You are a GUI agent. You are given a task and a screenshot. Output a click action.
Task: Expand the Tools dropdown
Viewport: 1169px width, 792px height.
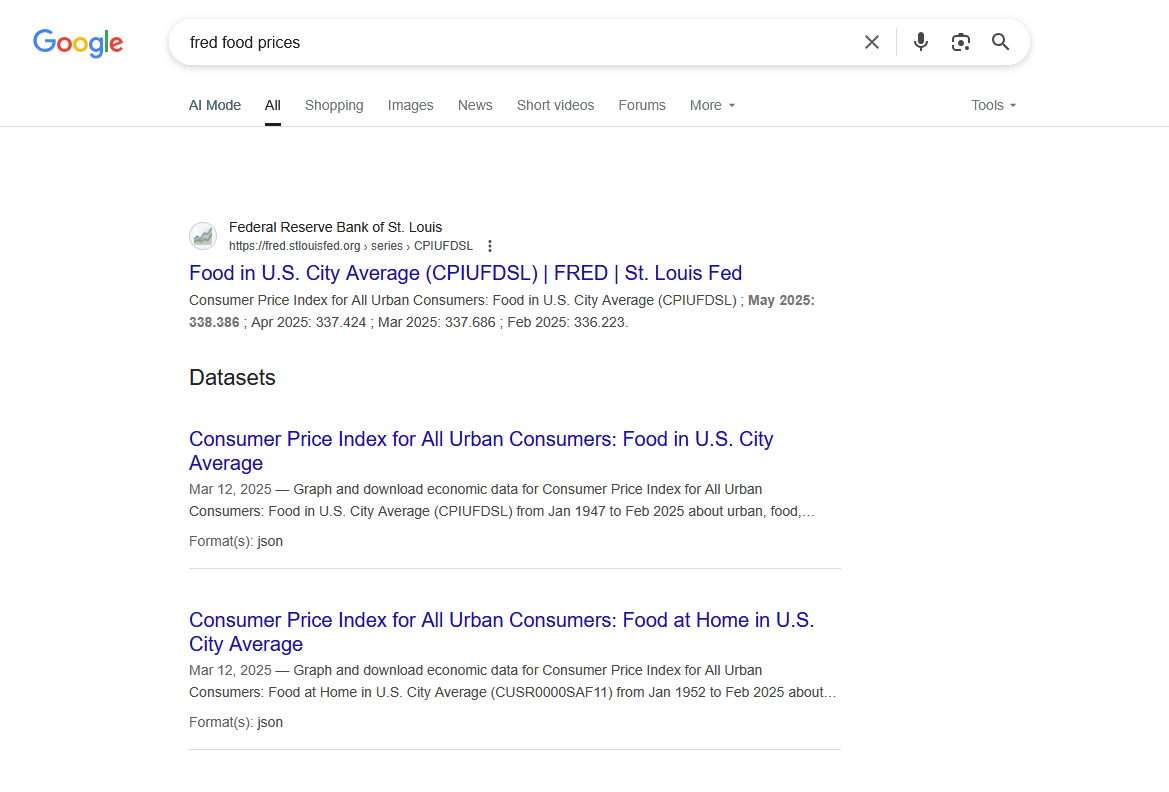(993, 105)
